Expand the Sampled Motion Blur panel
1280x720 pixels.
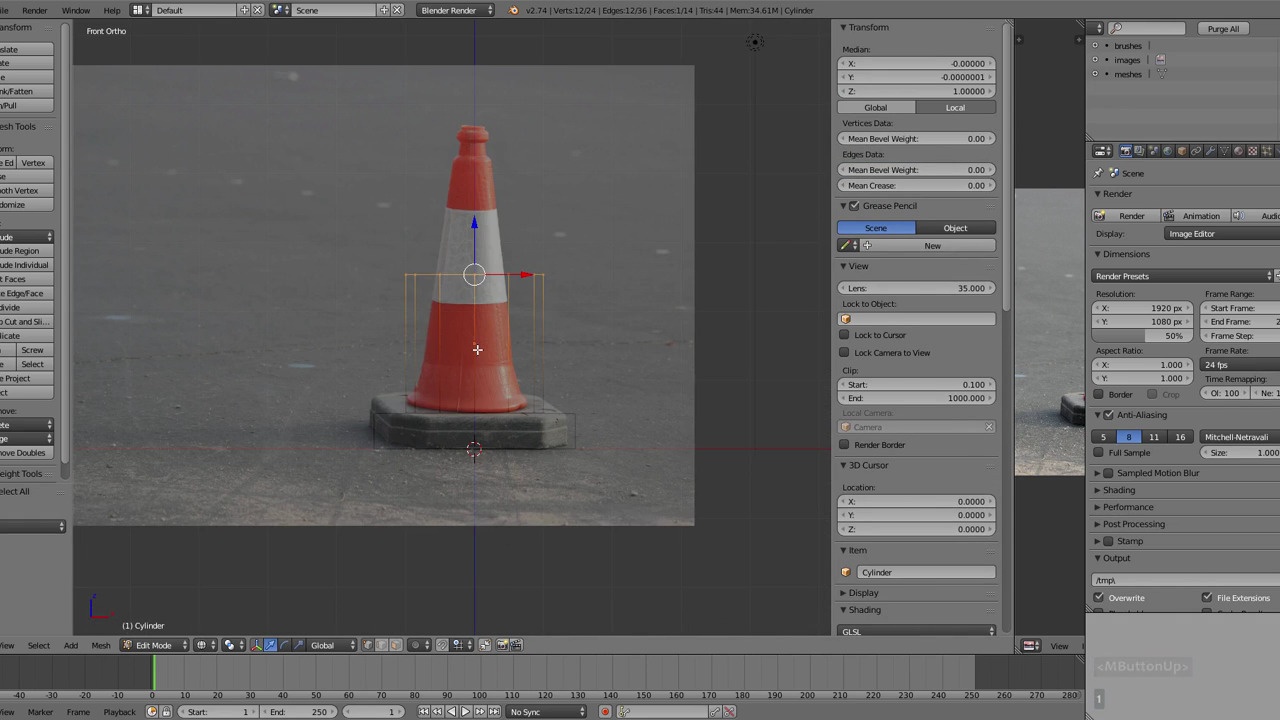pos(1097,473)
